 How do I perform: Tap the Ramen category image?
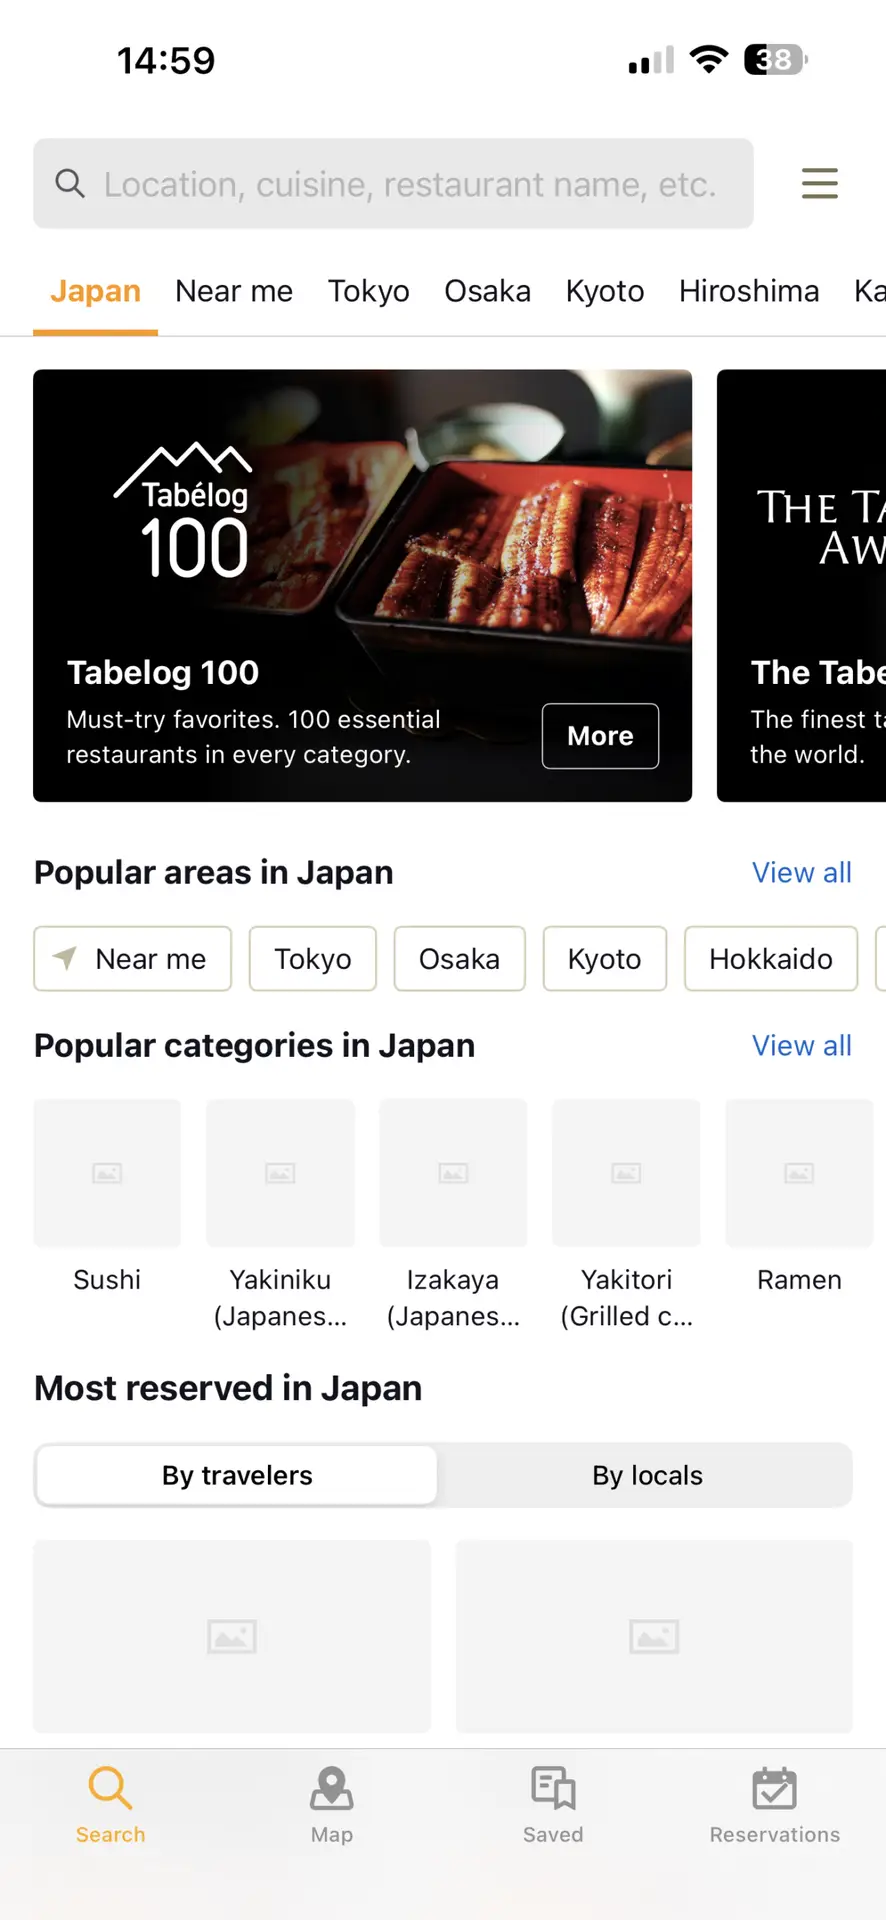pyautogui.click(x=799, y=1173)
